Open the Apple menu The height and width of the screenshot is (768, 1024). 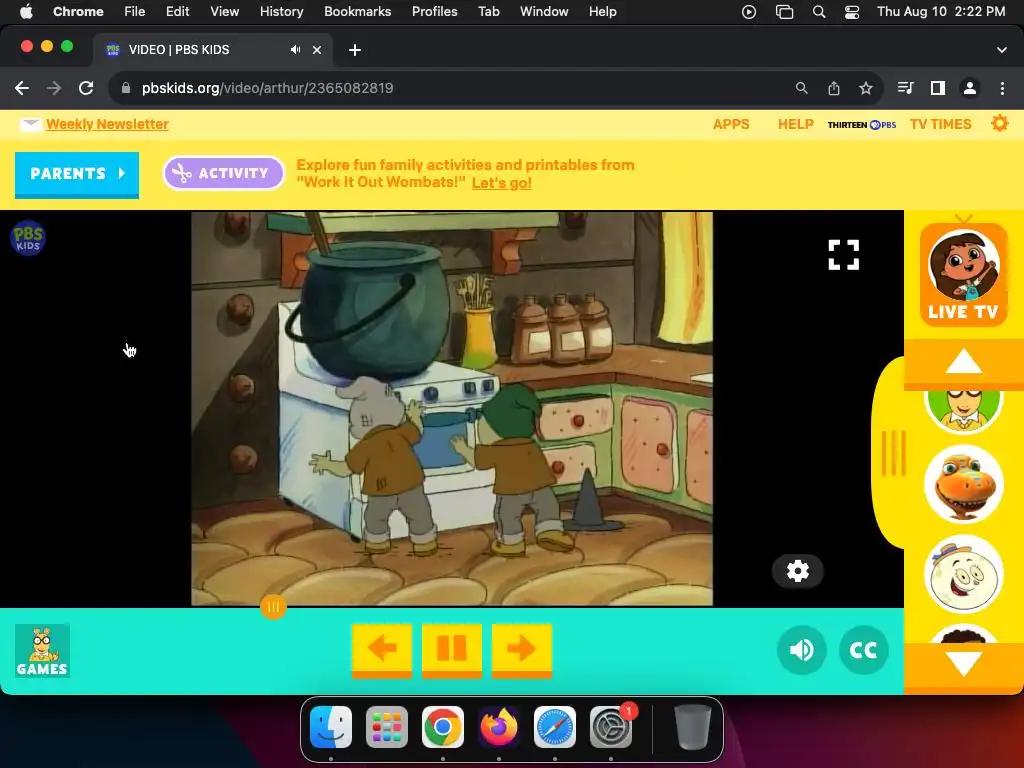click(x=26, y=11)
